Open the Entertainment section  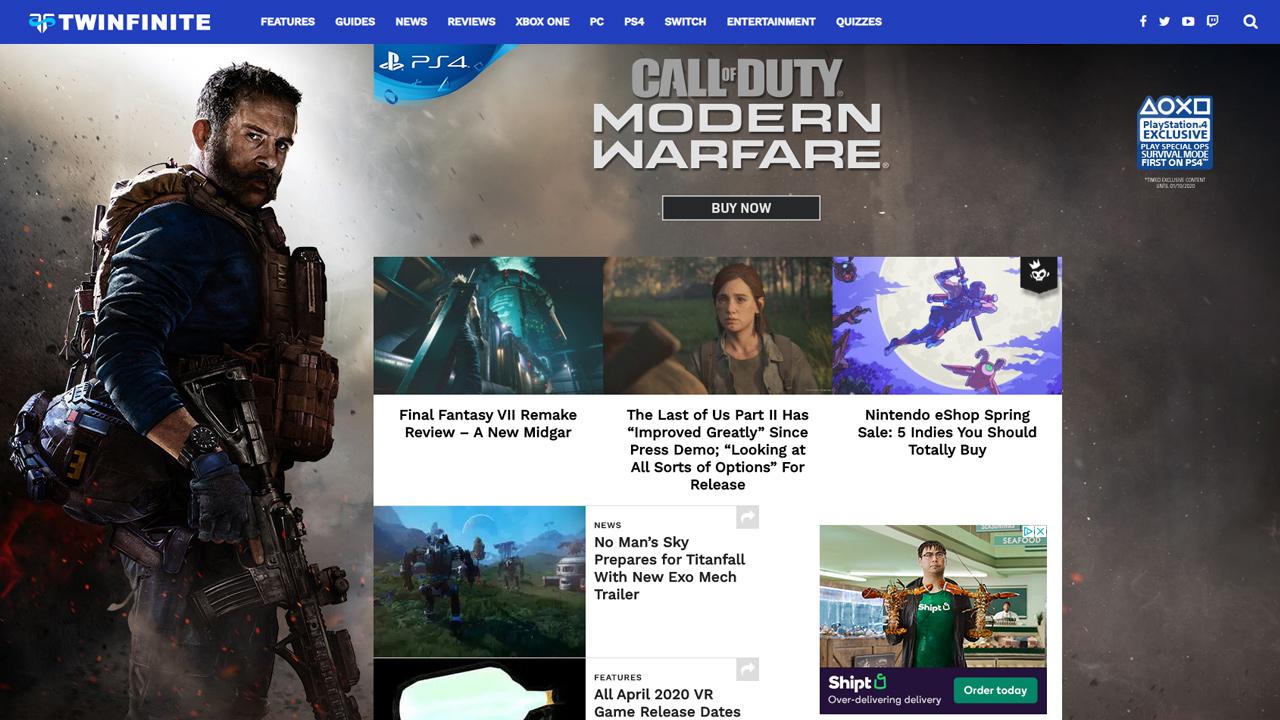click(771, 21)
